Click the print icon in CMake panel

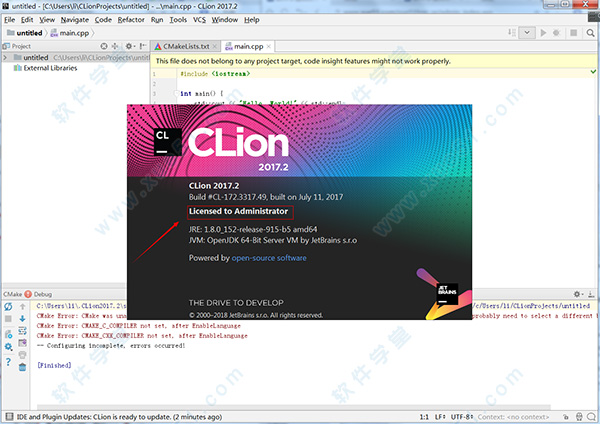click(23, 355)
